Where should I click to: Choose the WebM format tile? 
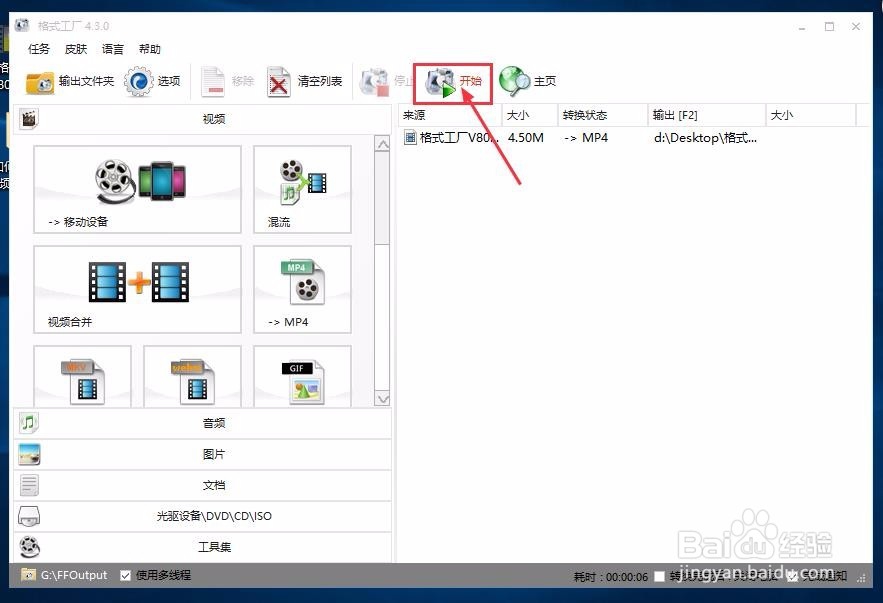click(193, 376)
